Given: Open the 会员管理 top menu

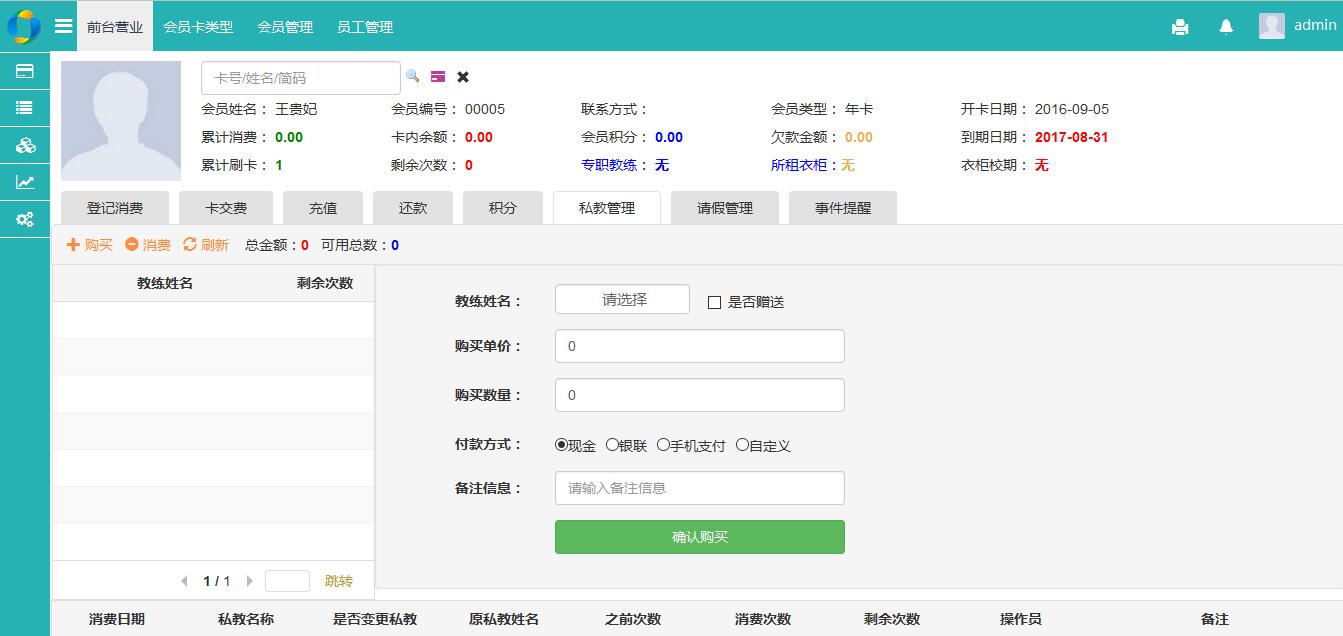Looking at the screenshot, I should pyautogui.click(x=285, y=27).
